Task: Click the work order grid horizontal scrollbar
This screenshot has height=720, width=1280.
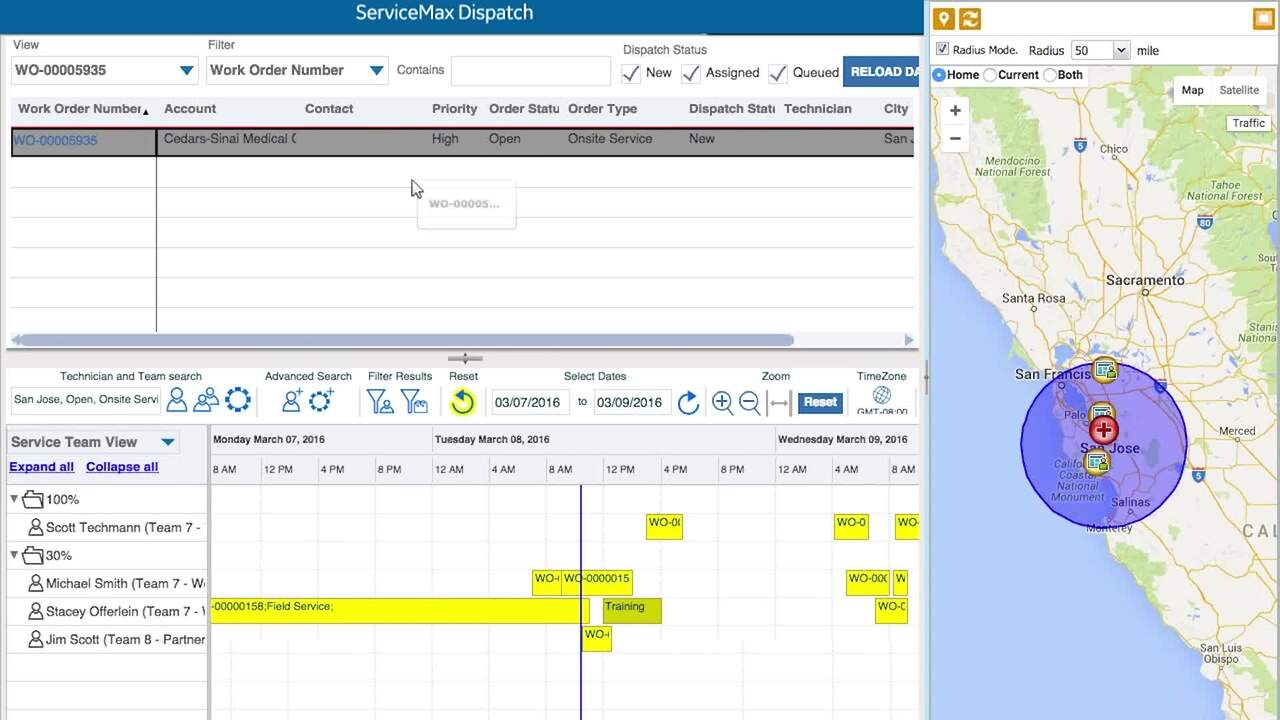Action: click(405, 340)
